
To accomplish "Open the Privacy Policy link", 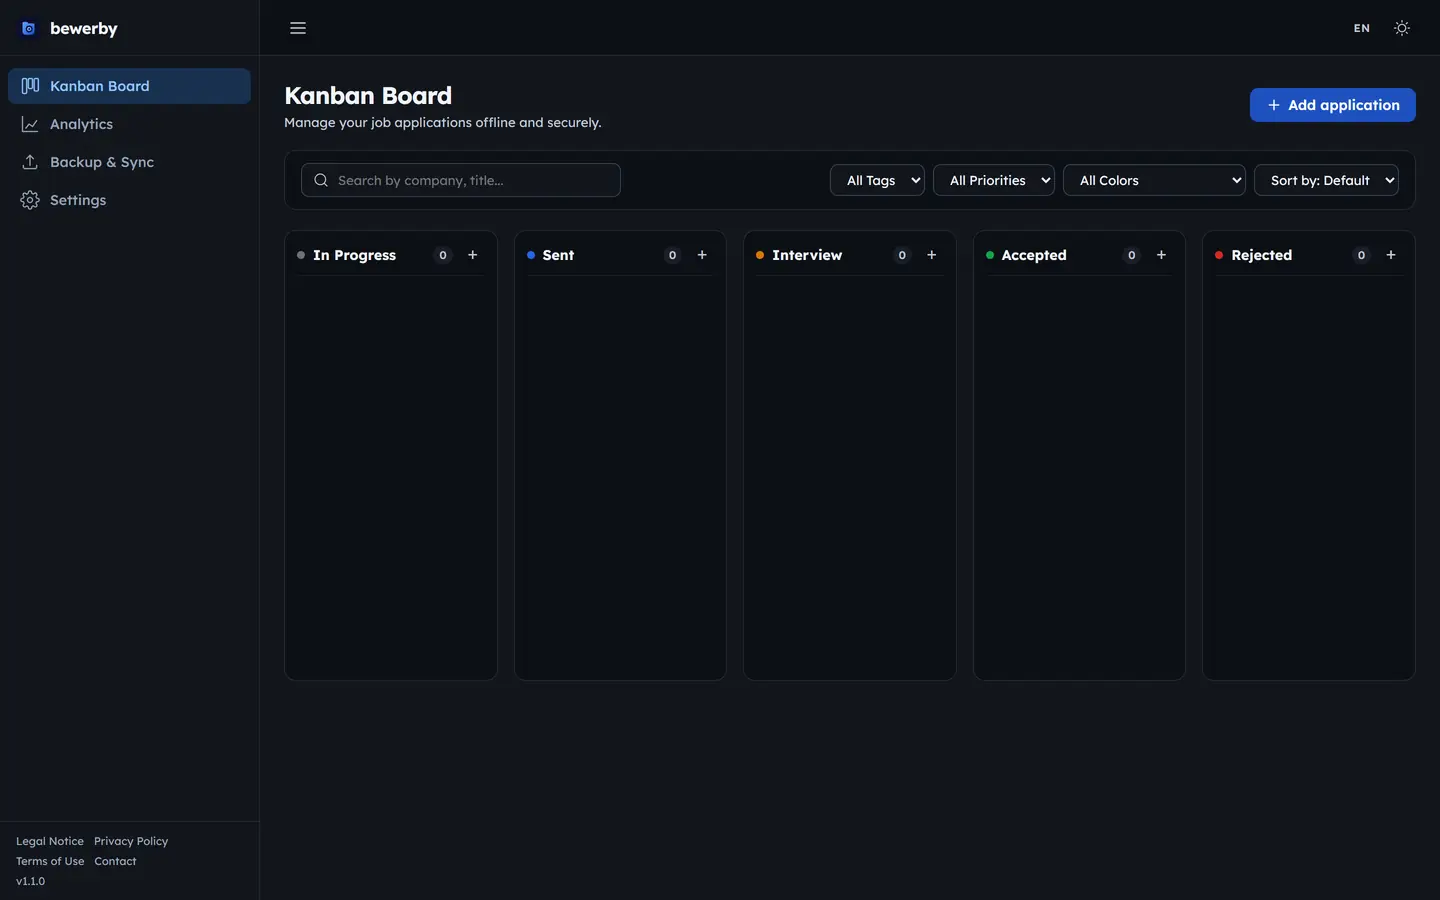I will (131, 841).
